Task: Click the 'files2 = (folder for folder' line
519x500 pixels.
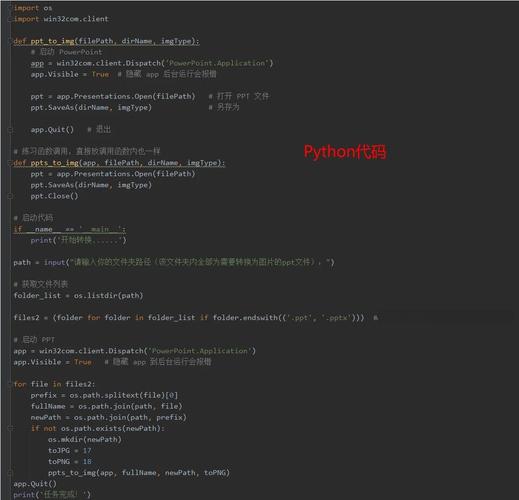Action: [x=189, y=318]
